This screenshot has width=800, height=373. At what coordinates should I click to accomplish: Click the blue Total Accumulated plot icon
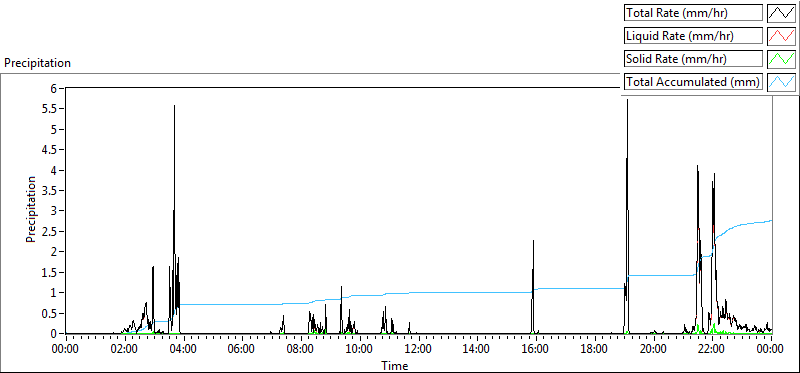coord(781,82)
